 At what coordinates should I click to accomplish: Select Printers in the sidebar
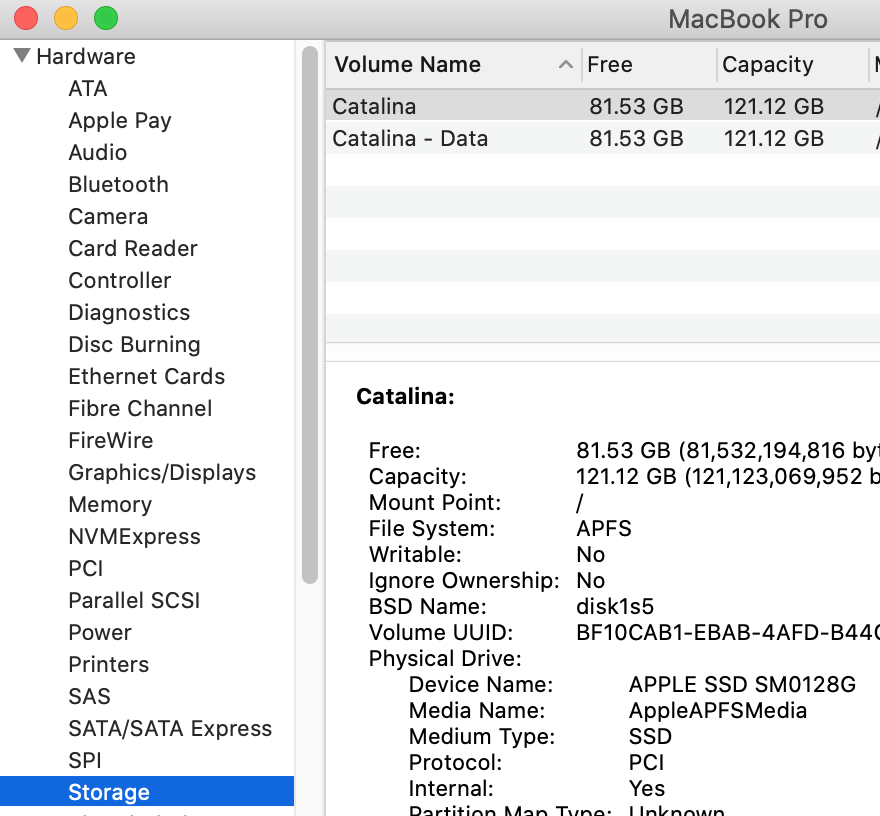tap(109, 664)
